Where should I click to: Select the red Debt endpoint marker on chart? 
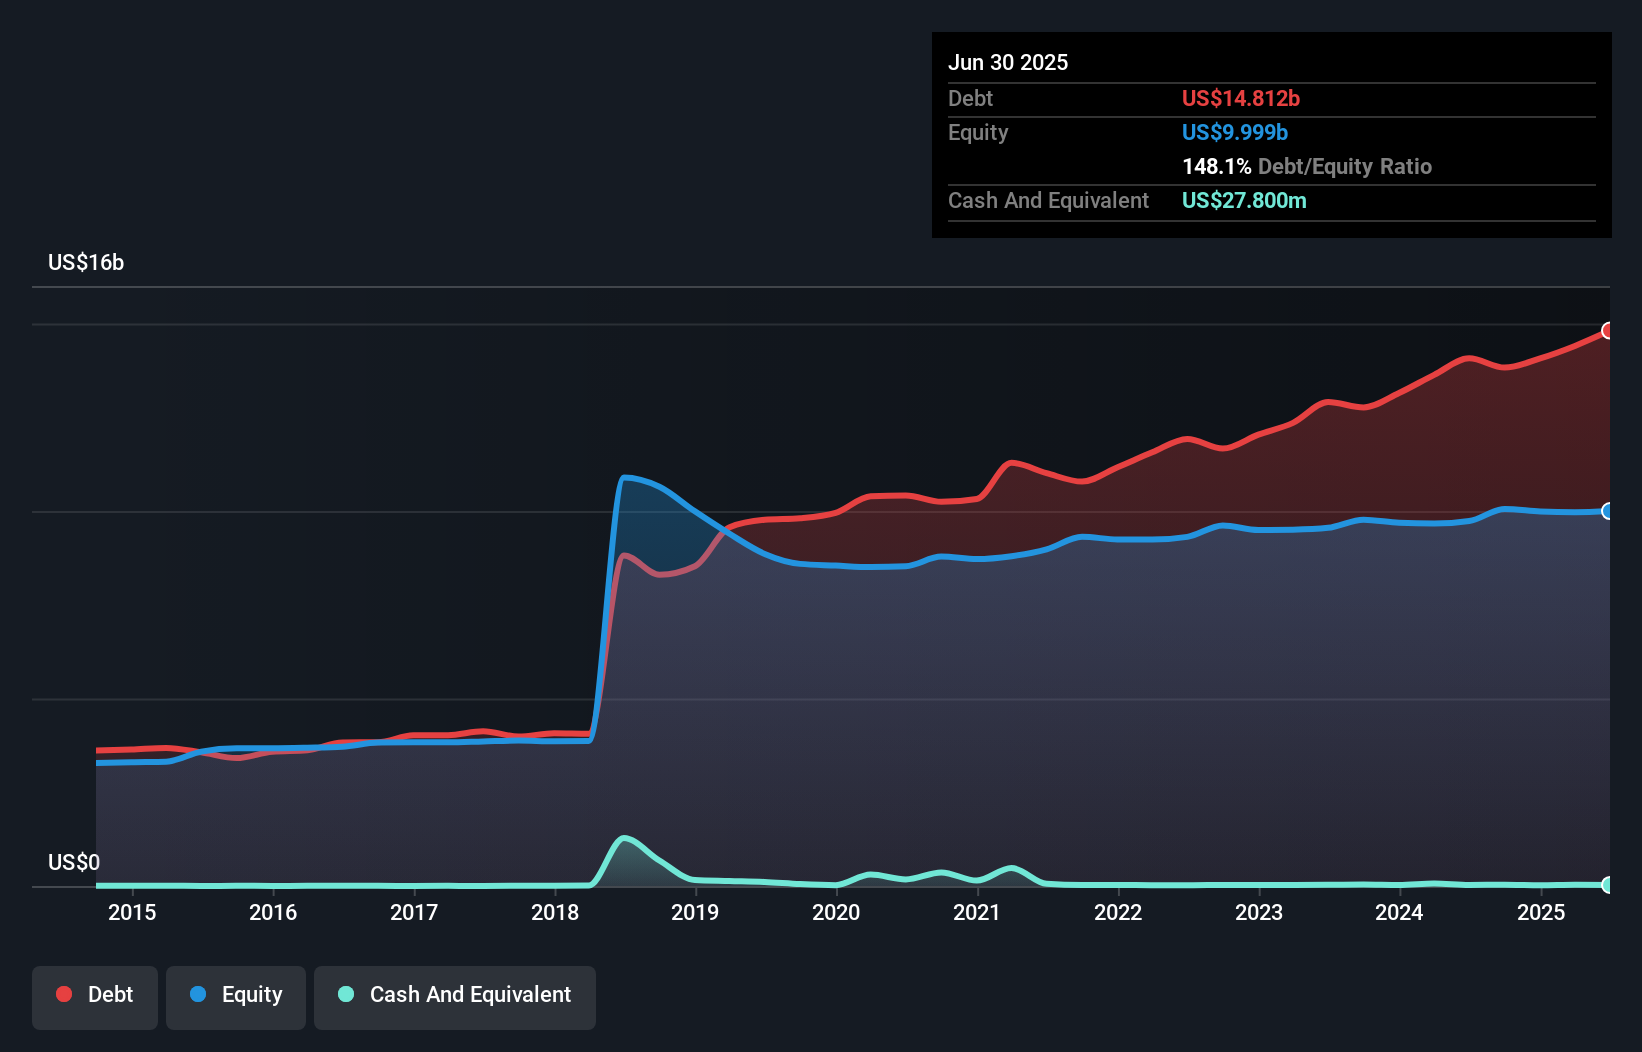coord(1608,329)
